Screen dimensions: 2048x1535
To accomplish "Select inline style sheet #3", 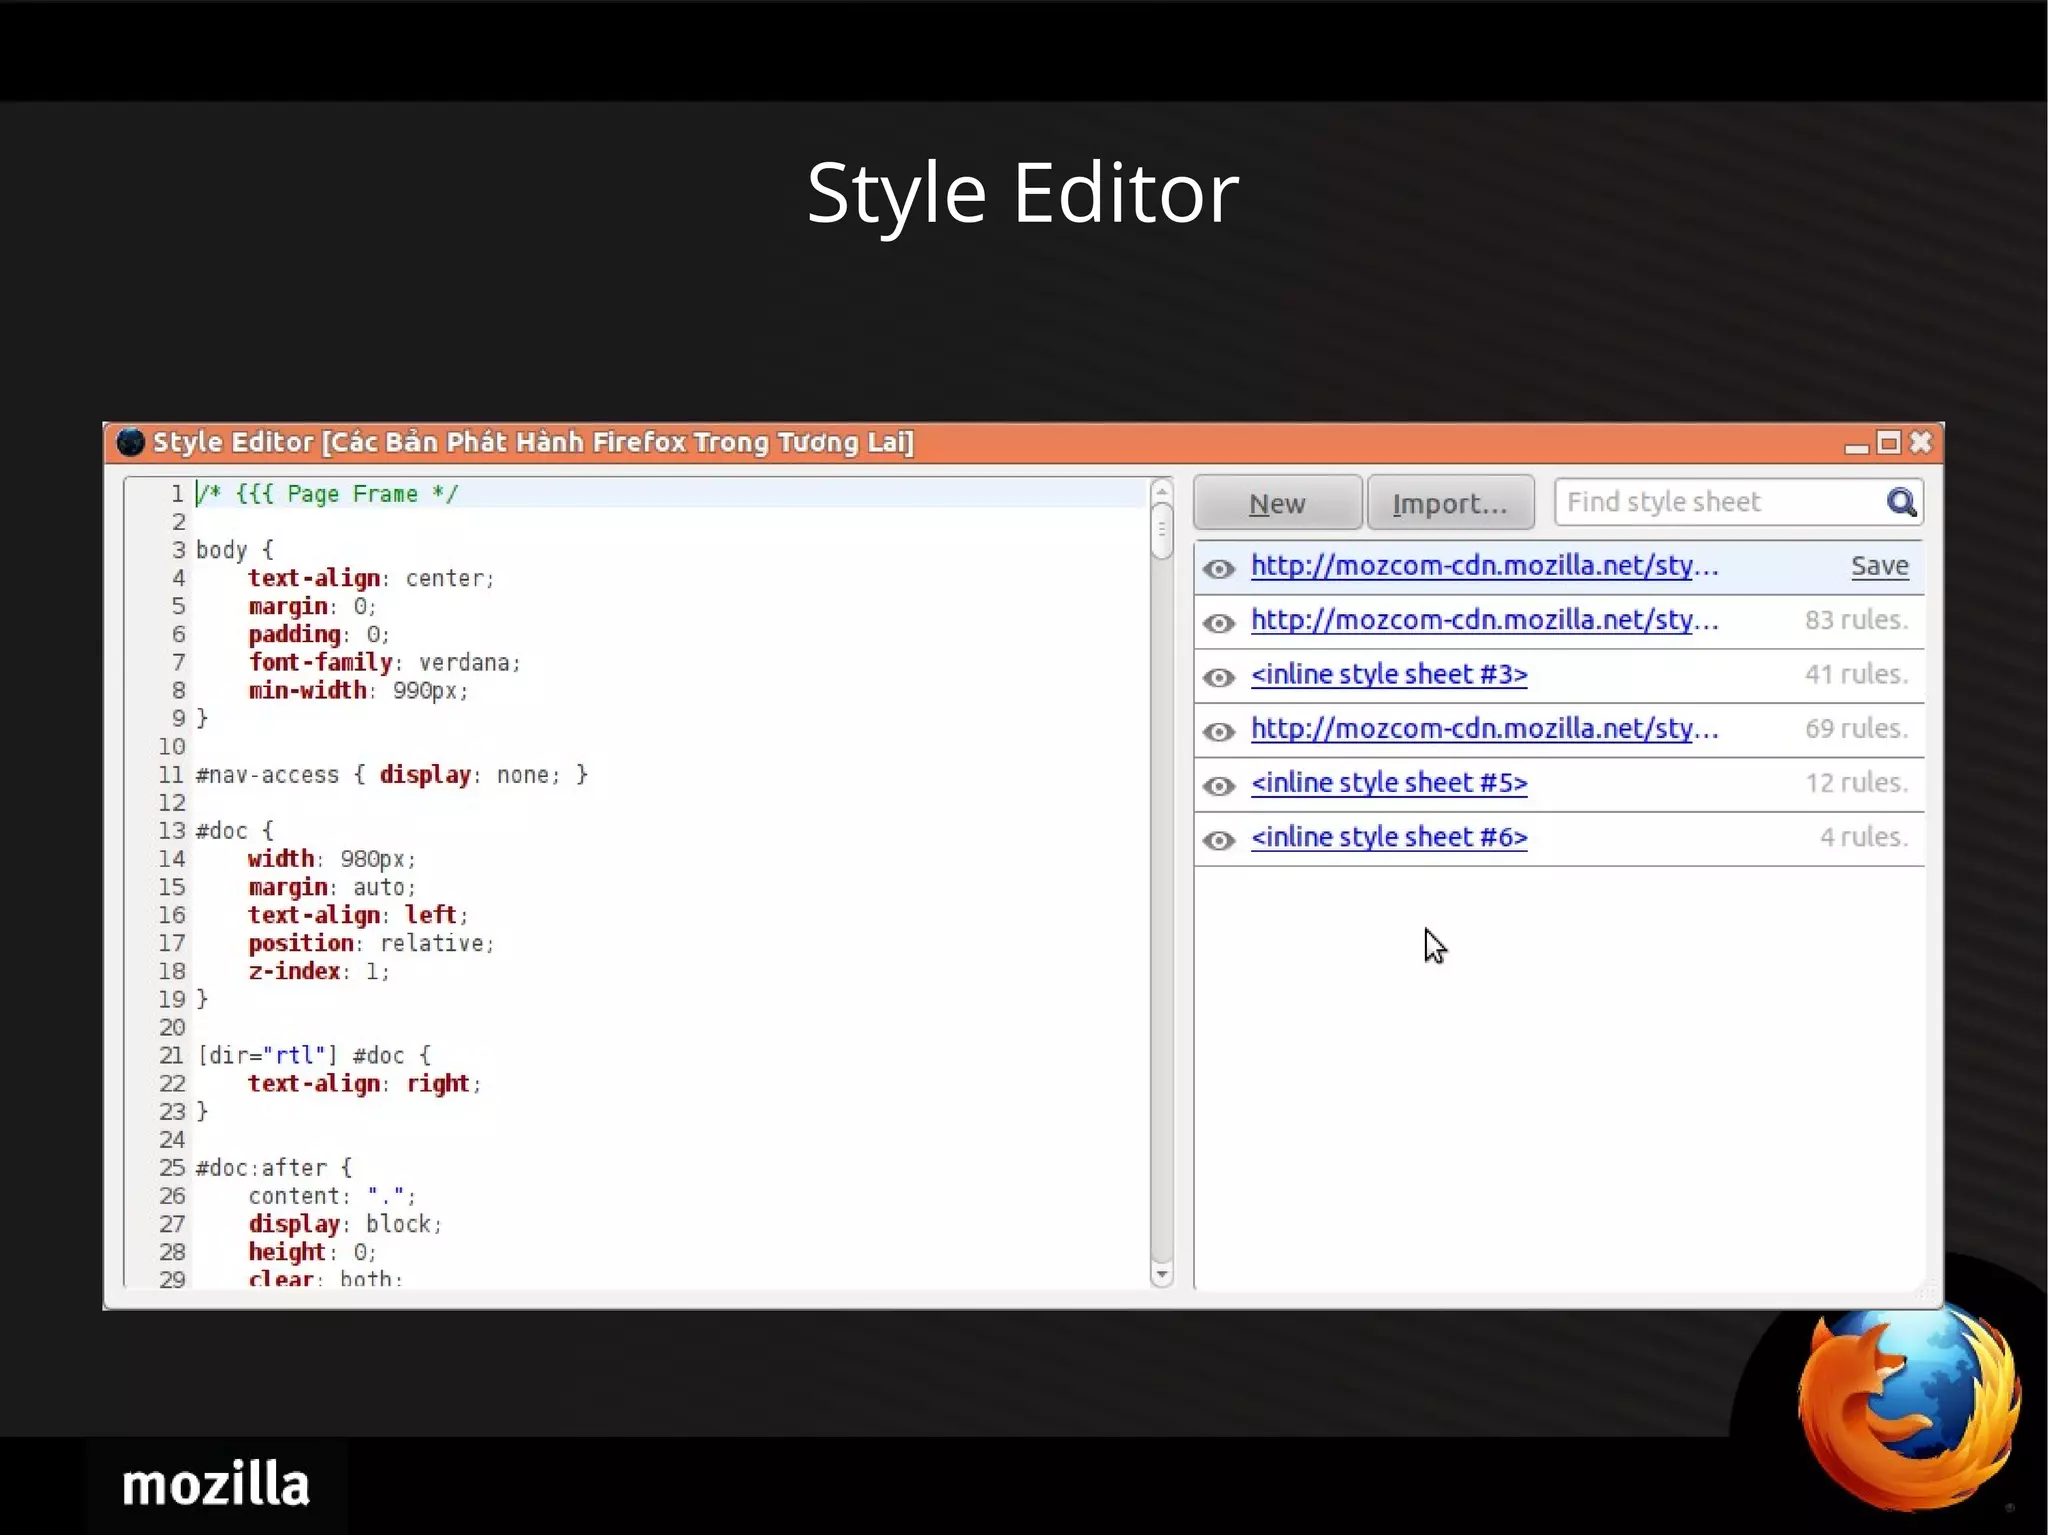I will pos(1389,674).
